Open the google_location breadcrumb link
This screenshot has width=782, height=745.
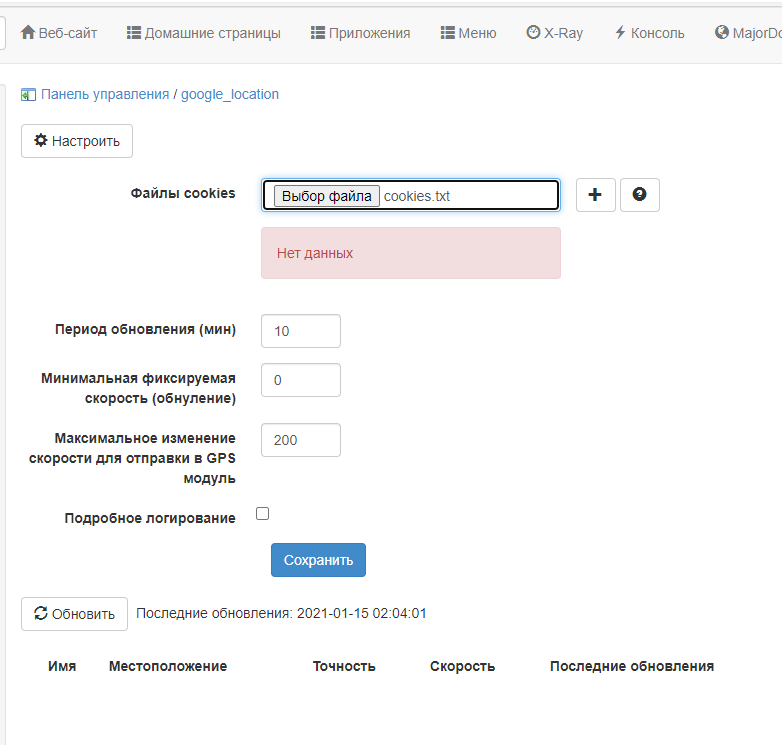click(229, 94)
